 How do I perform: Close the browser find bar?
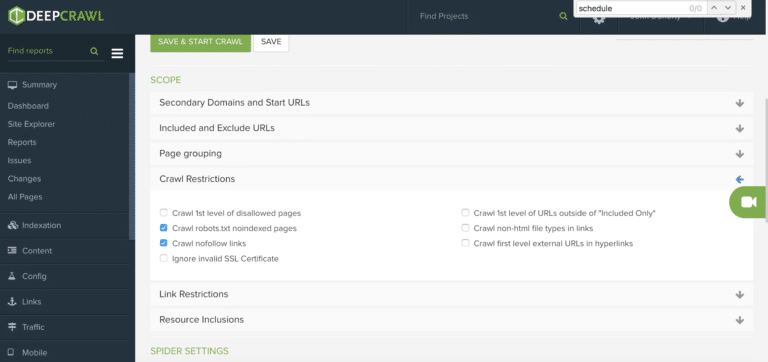(743, 8)
